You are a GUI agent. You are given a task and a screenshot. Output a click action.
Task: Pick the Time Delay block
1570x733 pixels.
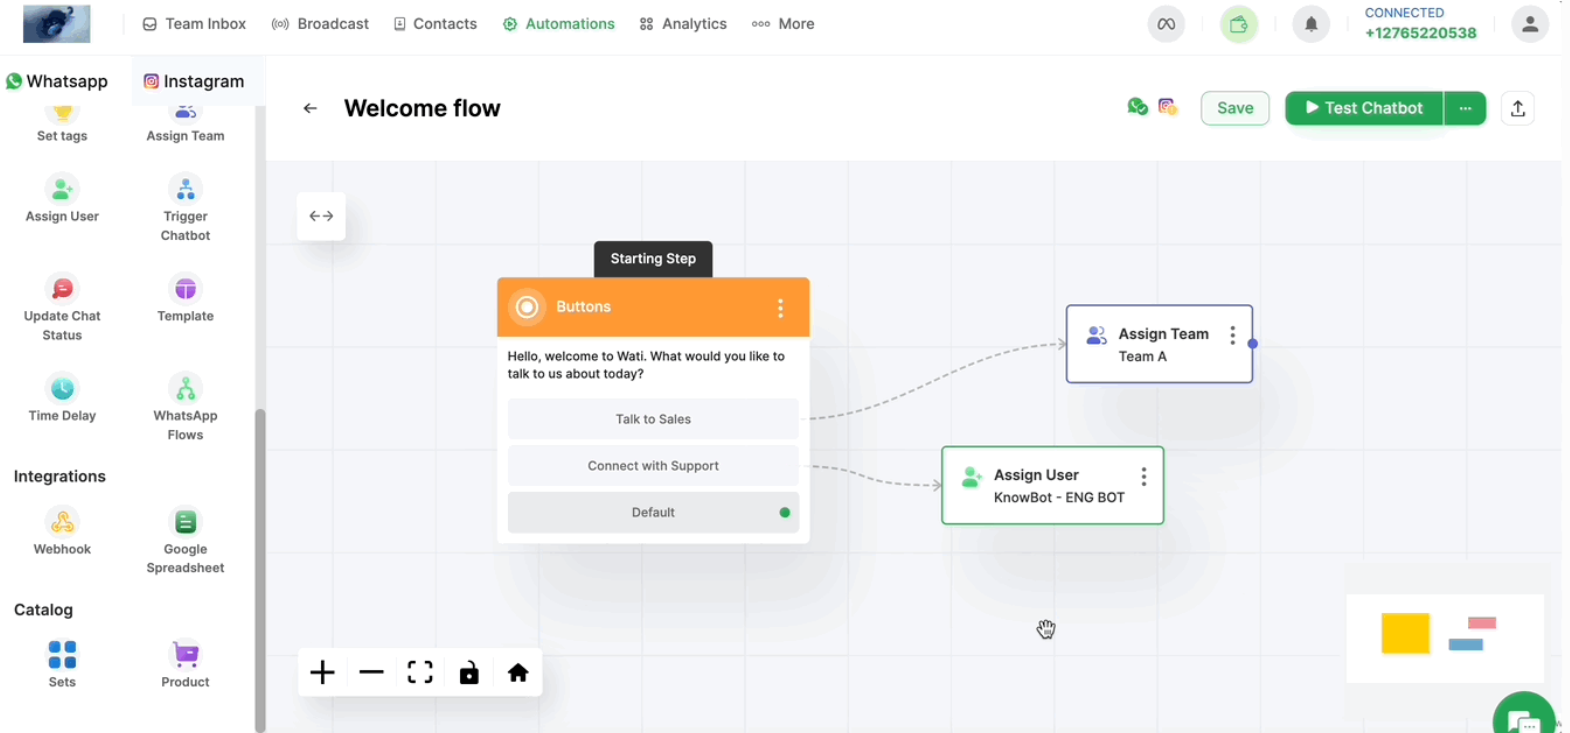tap(62, 398)
